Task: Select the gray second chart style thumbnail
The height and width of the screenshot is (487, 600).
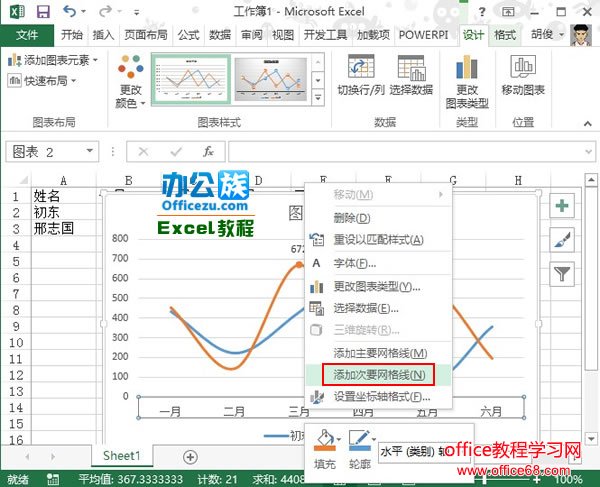Action: [271, 80]
